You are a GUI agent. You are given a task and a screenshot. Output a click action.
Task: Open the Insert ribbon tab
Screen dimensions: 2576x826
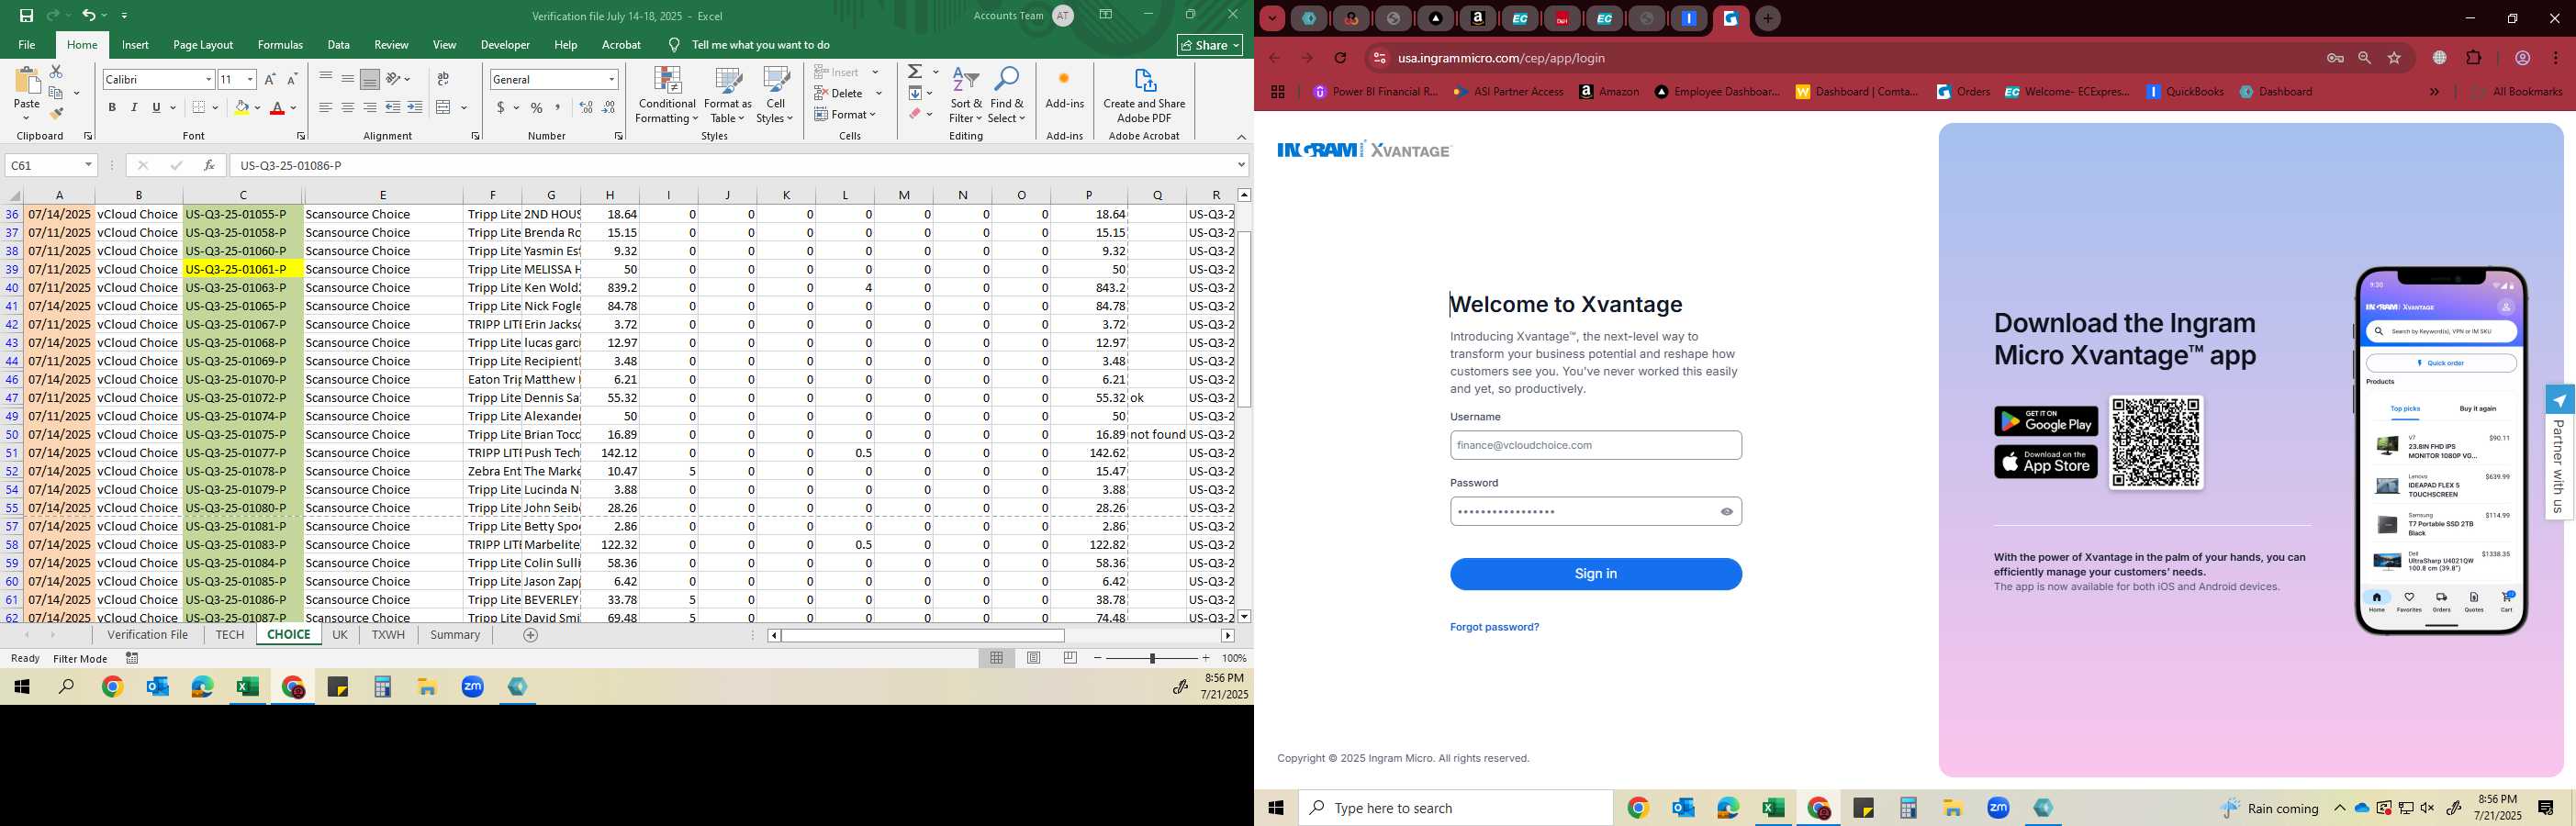tap(135, 45)
